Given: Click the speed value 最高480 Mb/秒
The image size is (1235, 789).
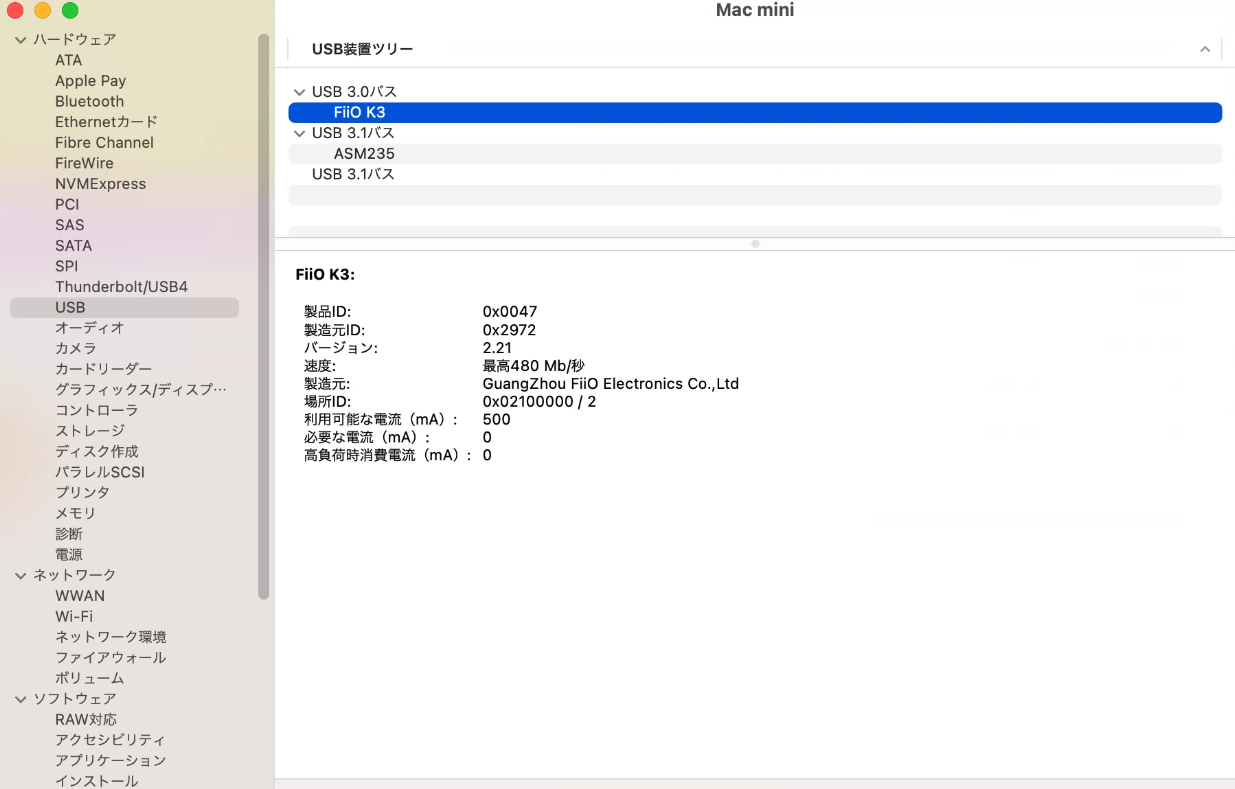Looking at the screenshot, I should coord(533,366).
